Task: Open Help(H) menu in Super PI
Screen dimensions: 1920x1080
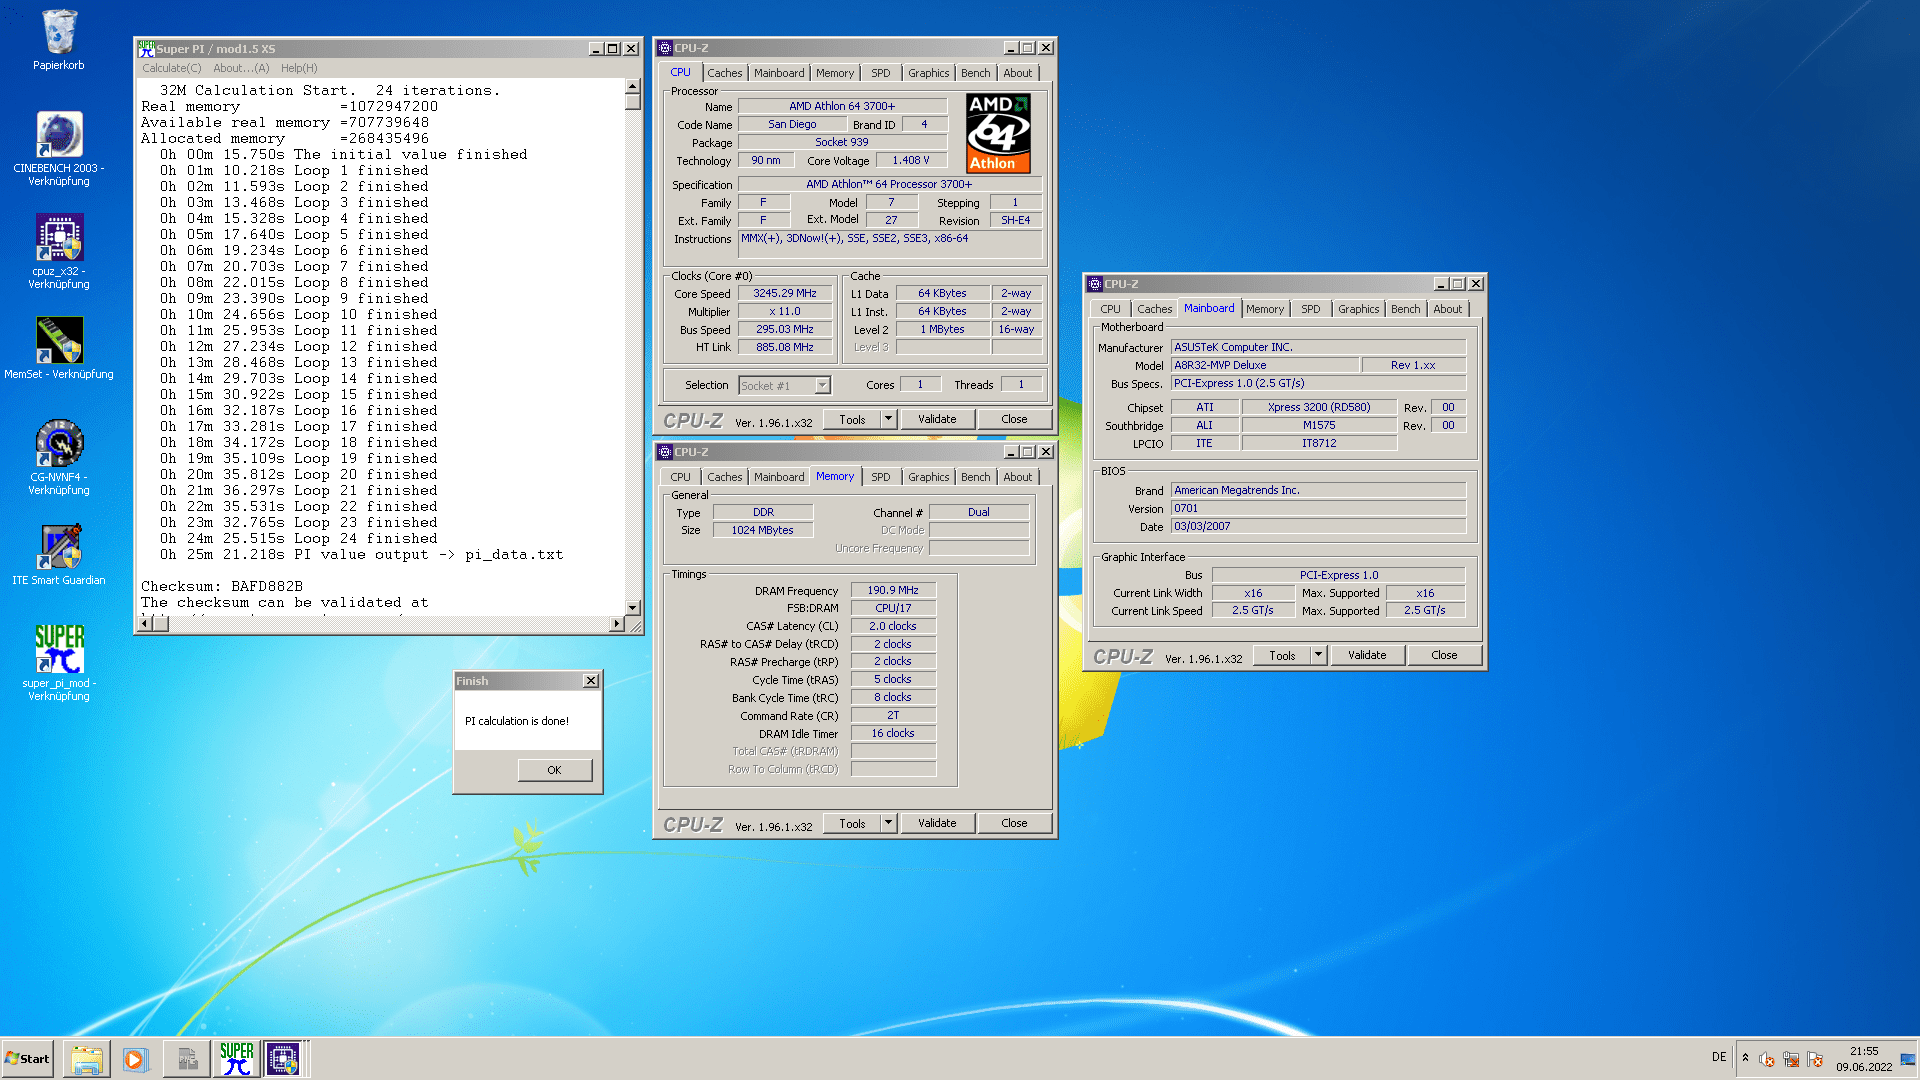Action: [x=299, y=68]
